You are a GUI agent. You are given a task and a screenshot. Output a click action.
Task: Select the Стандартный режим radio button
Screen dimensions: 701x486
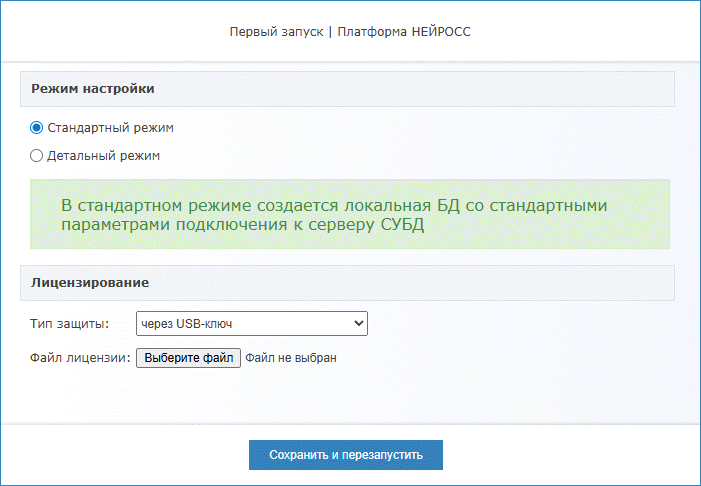pyautogui.click(x=37, y=128)
